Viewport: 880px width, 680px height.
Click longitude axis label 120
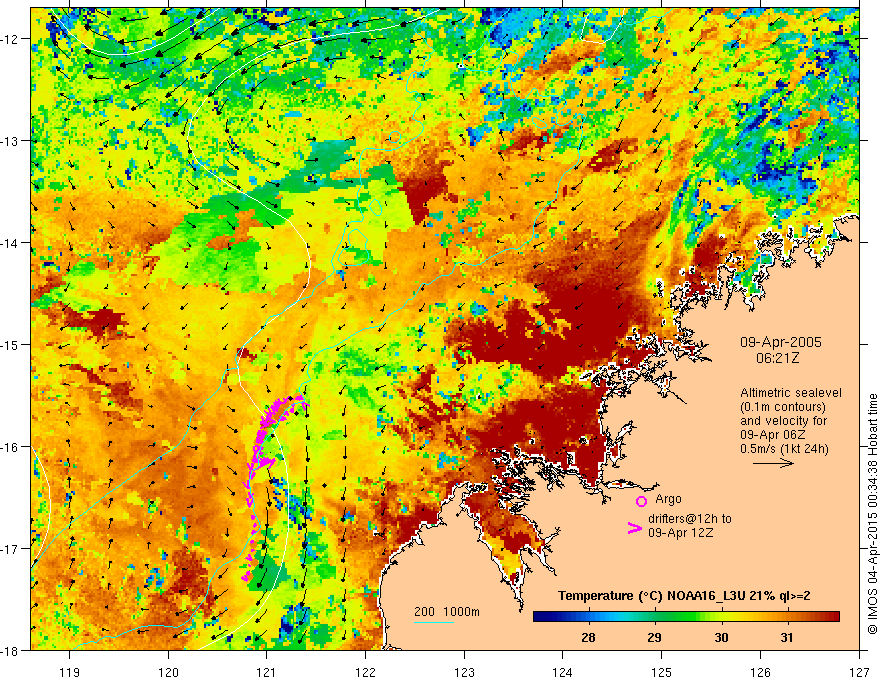[x=168, y=672]
